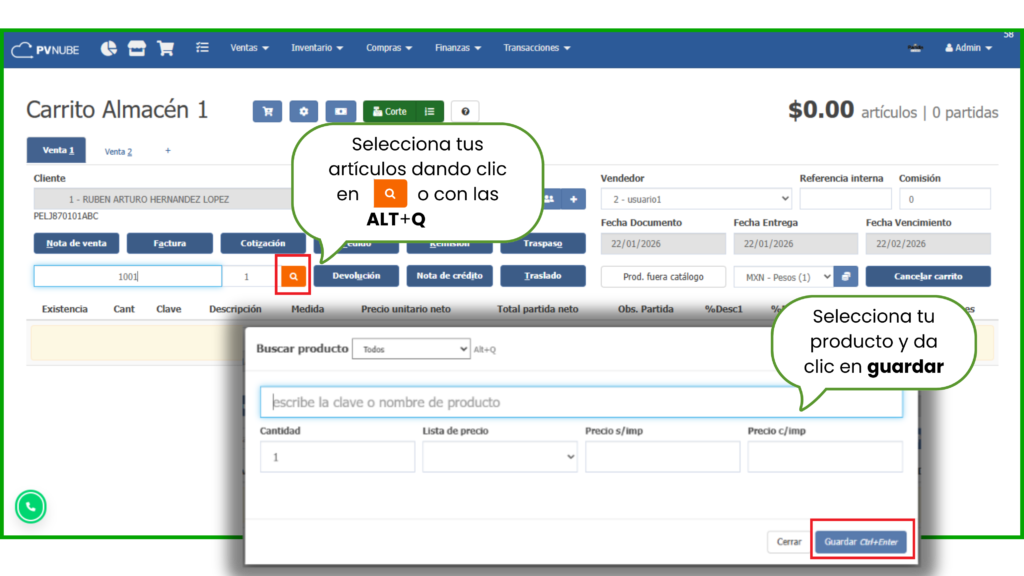Open the Inventario menu
This screenshot has height=576, width=1024.
pos(316,48)
